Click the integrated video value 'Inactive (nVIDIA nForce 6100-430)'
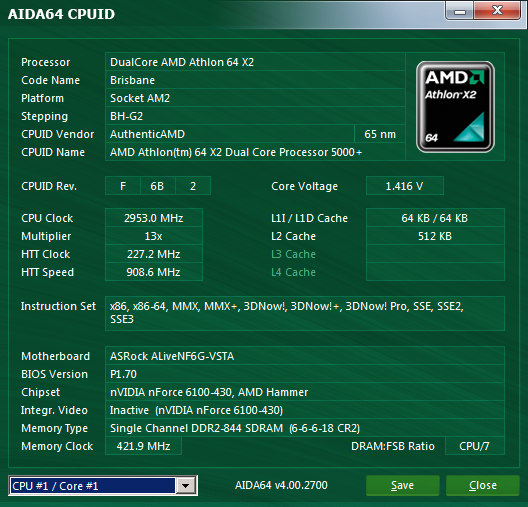The width and height of the screenshot is (528, 507). pyautogui.click(x=305, y=410)
